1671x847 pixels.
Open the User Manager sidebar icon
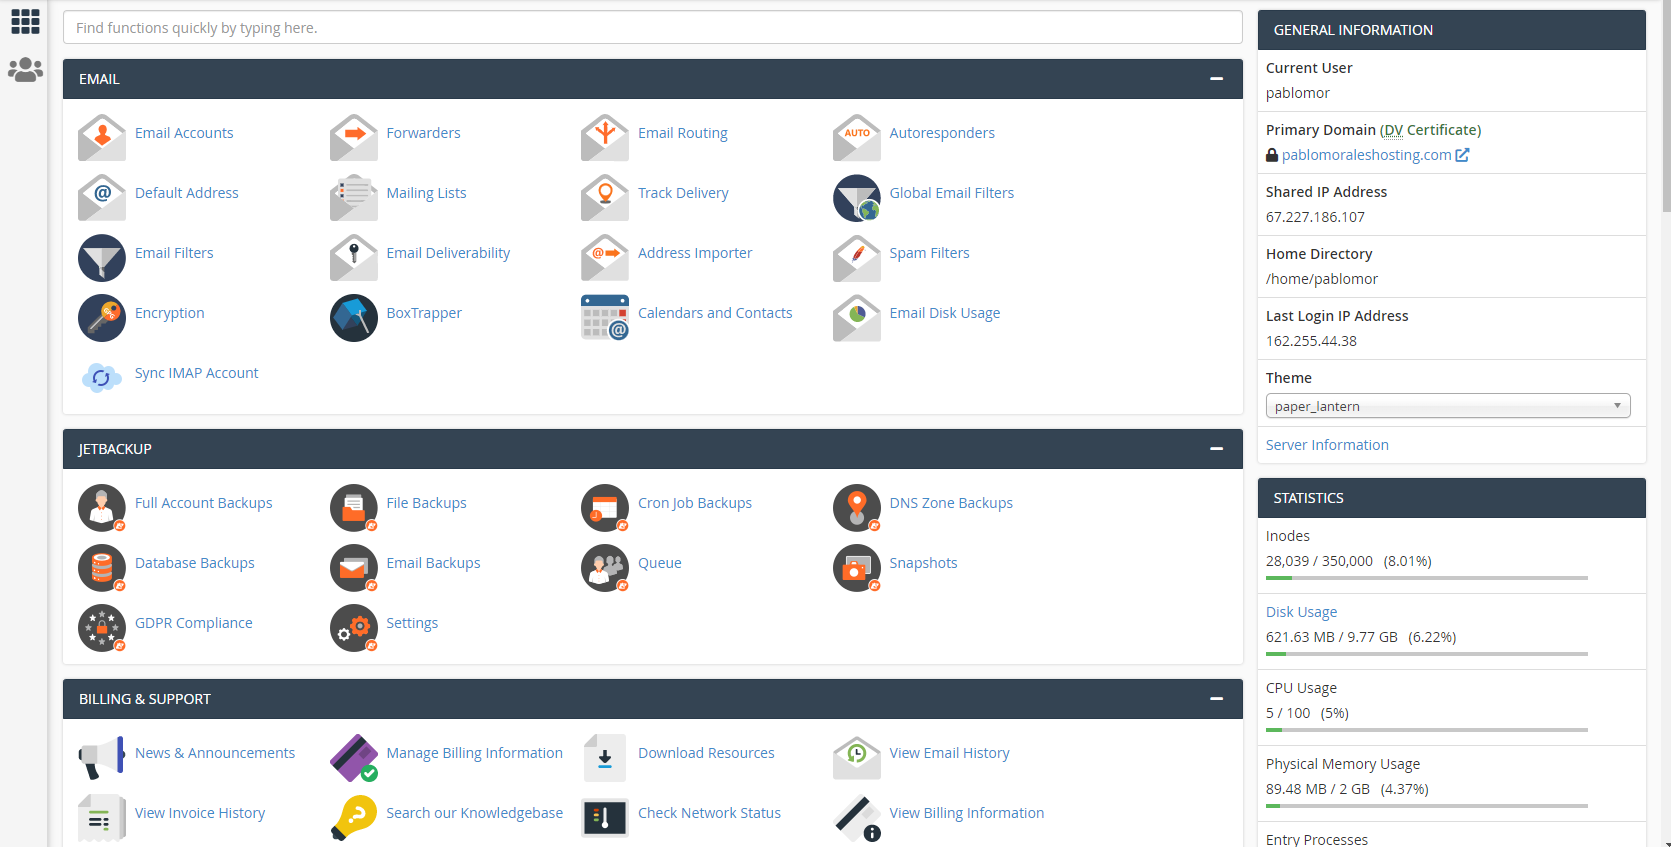pos(25,70)
